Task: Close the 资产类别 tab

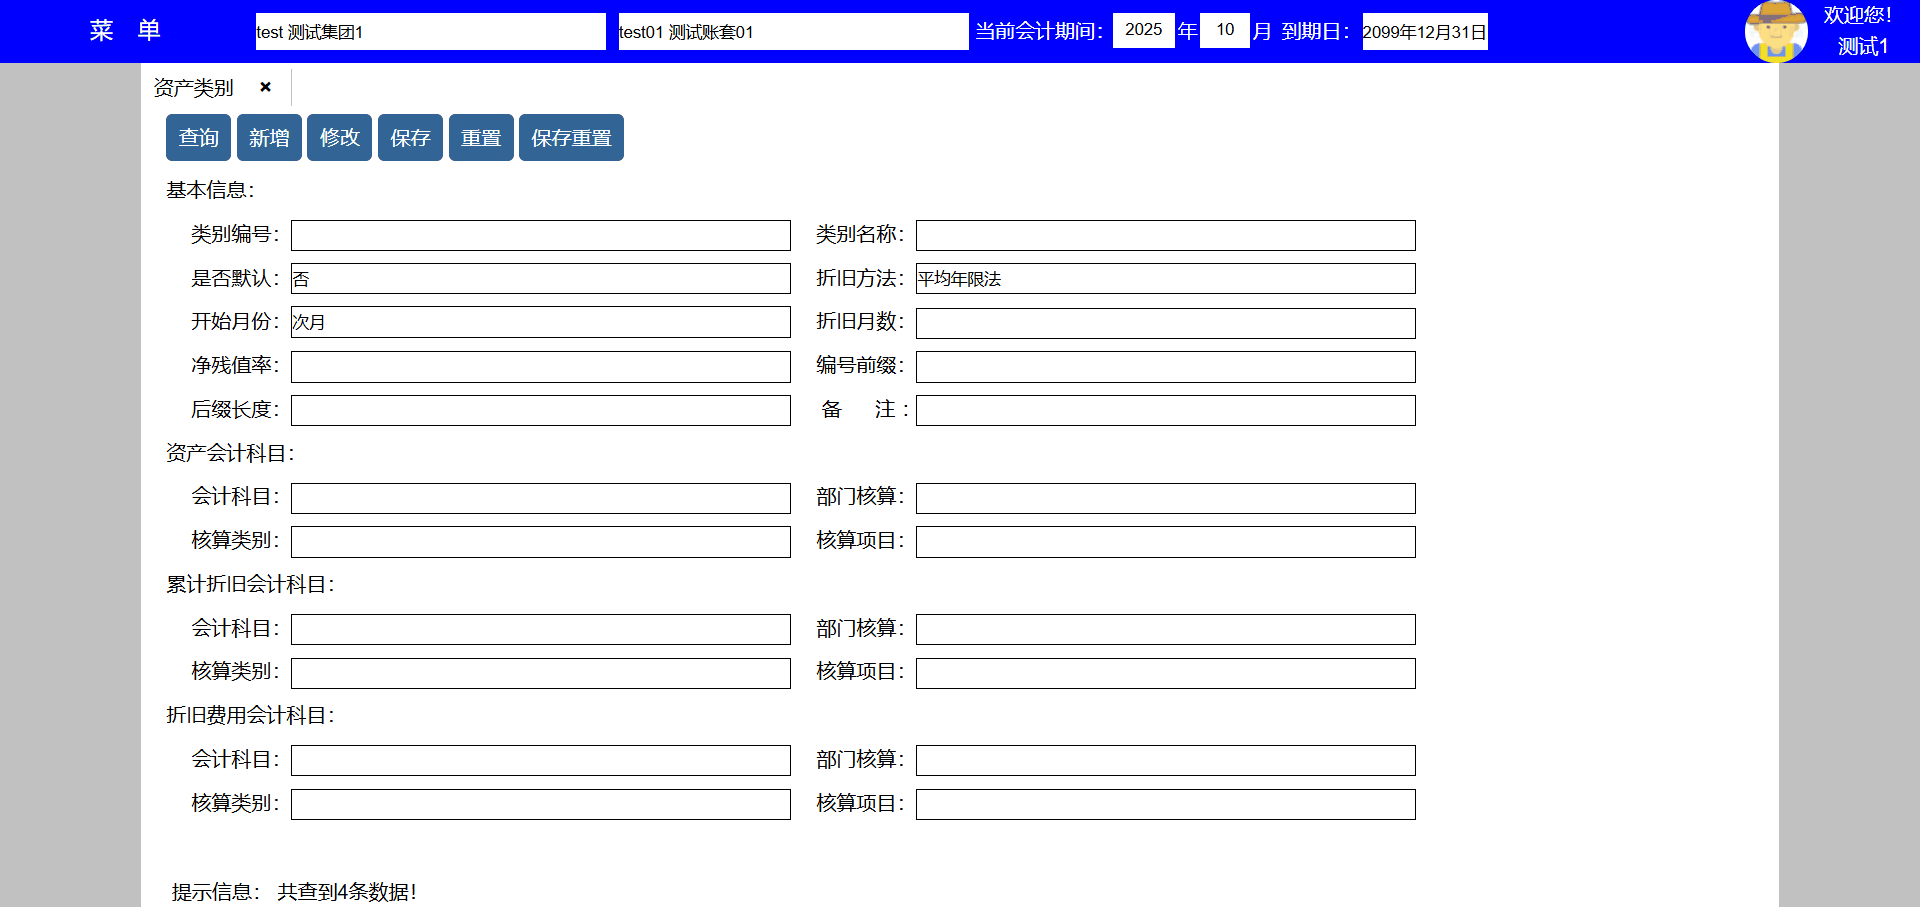Action: pyautogui.click(x=265, y=87)
